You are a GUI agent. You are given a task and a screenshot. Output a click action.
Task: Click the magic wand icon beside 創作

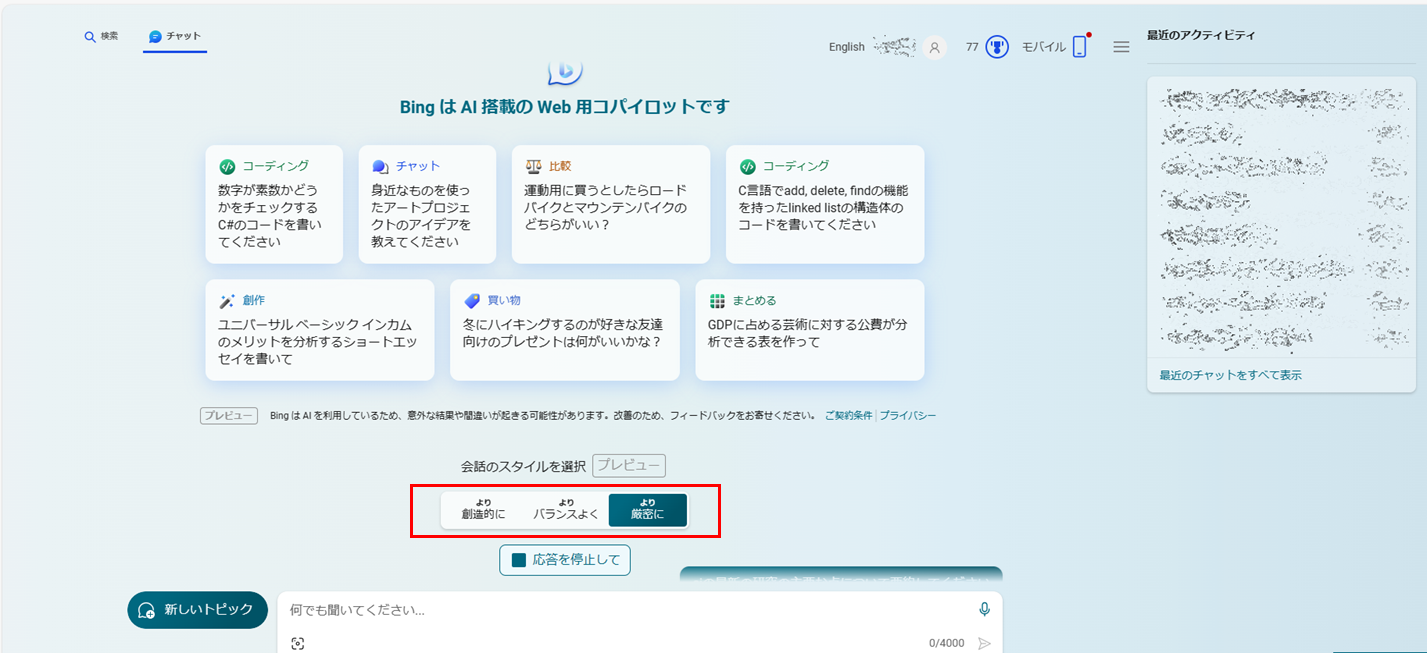227,300
